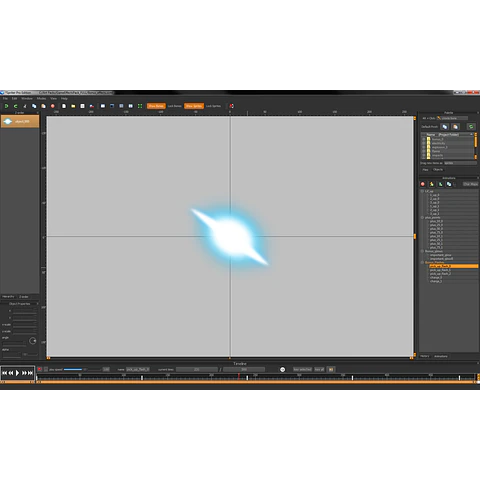
Task: Open the File menu
Action: [5, 98]
